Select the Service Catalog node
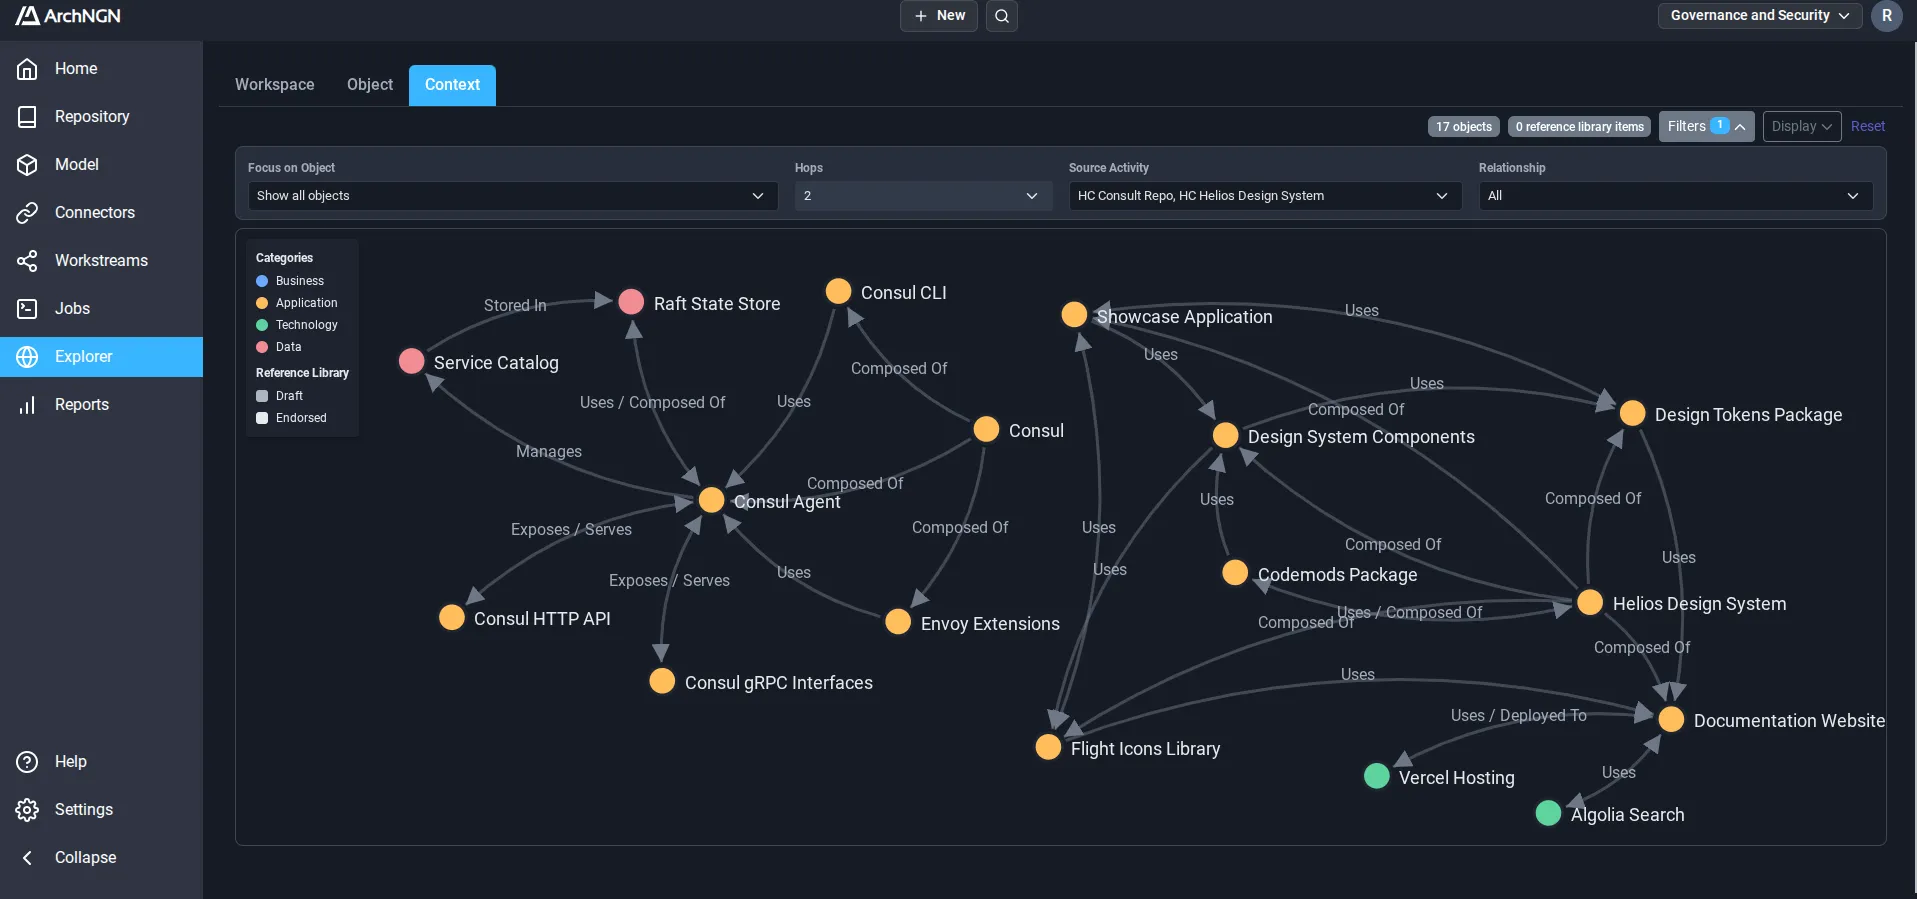 coord(411,361)
